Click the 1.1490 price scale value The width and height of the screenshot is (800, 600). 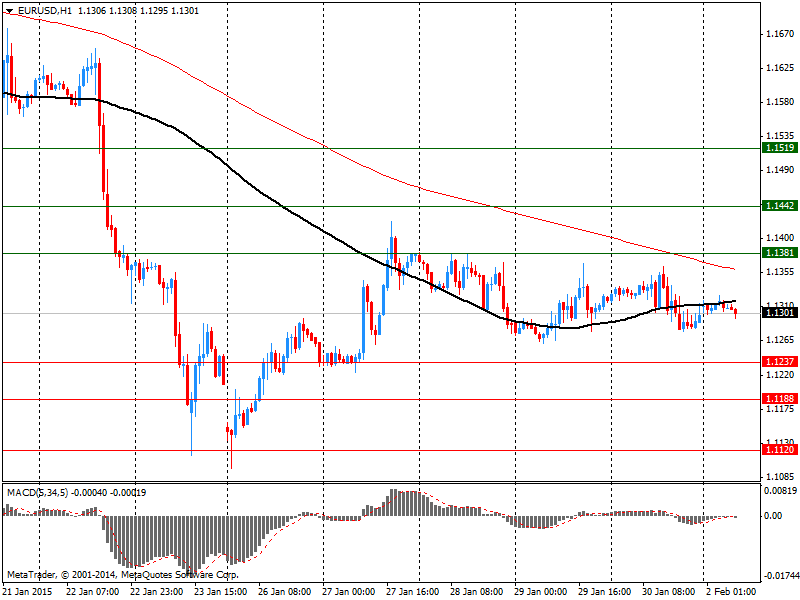(781, 170)
